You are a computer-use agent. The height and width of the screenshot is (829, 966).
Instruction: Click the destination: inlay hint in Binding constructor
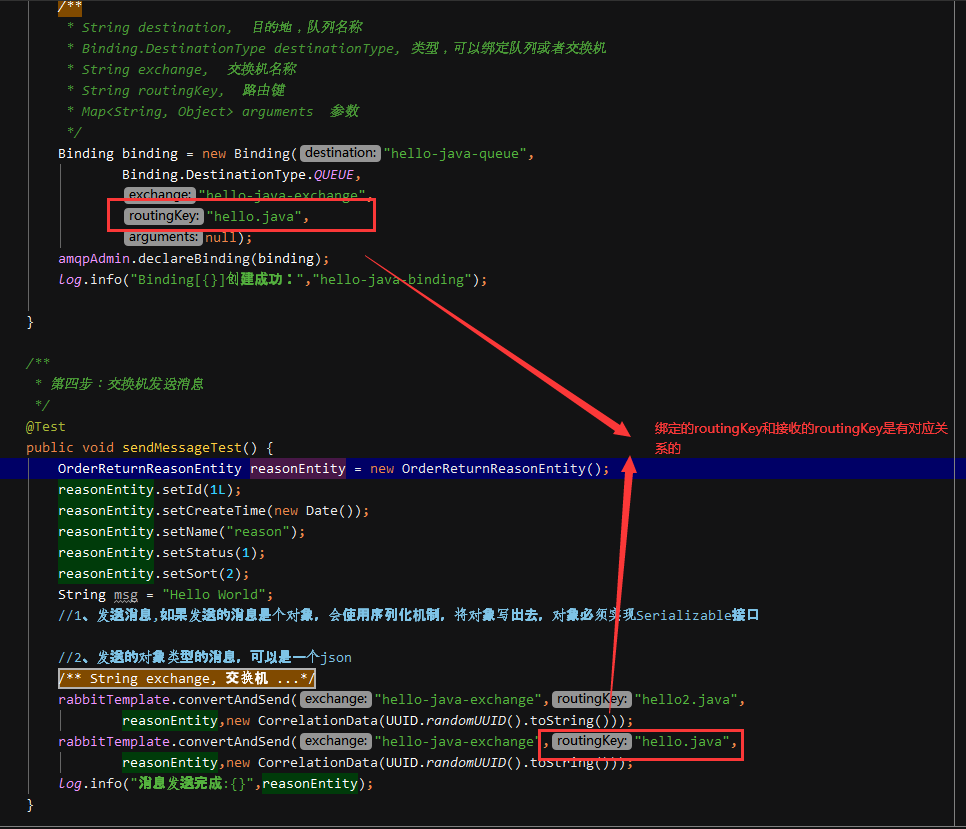coord(341,153)
